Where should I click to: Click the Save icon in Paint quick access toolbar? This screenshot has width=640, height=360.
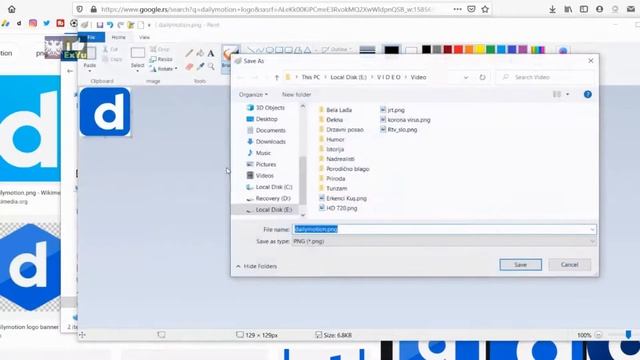tap(100, 25)
